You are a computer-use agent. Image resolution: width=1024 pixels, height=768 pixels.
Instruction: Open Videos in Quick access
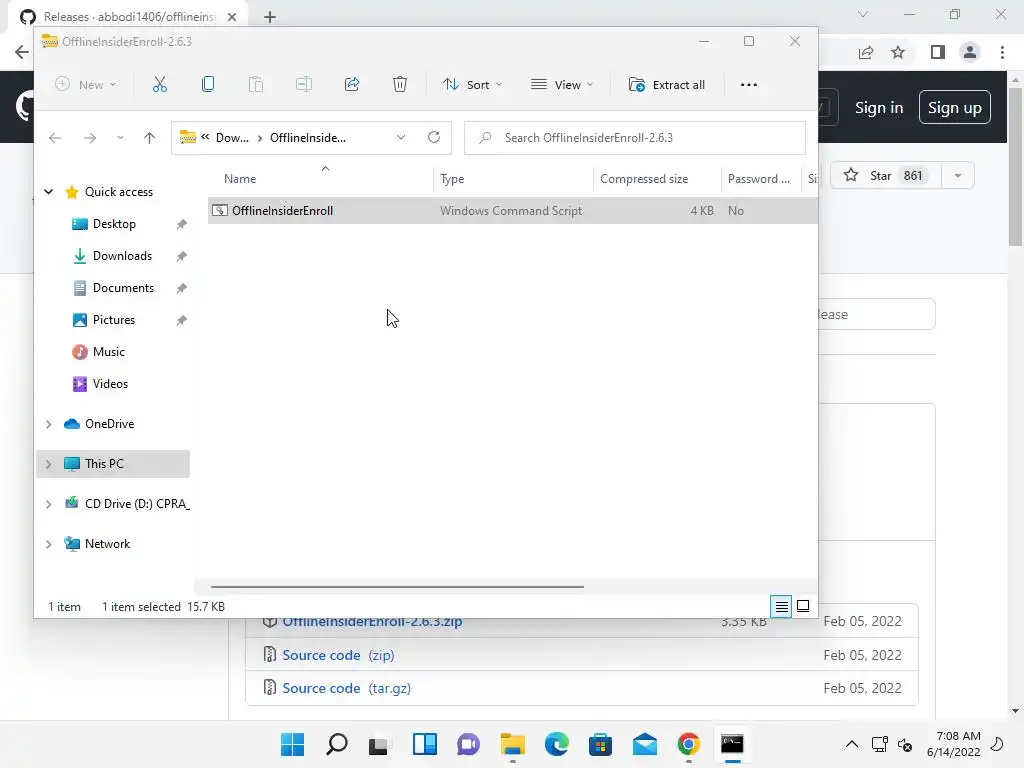point(110,384)
